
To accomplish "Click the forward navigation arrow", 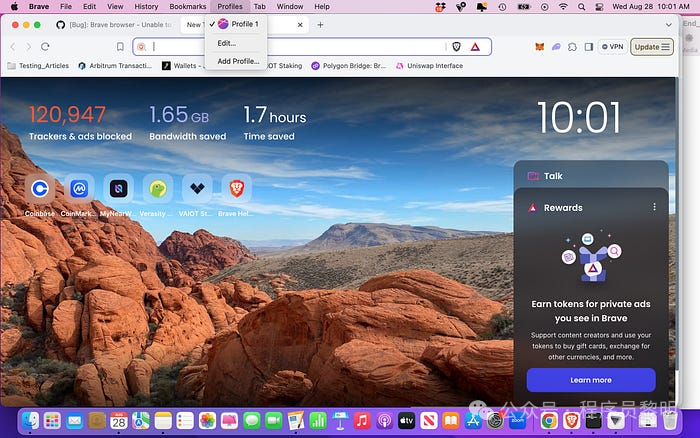I will (29, 46).
